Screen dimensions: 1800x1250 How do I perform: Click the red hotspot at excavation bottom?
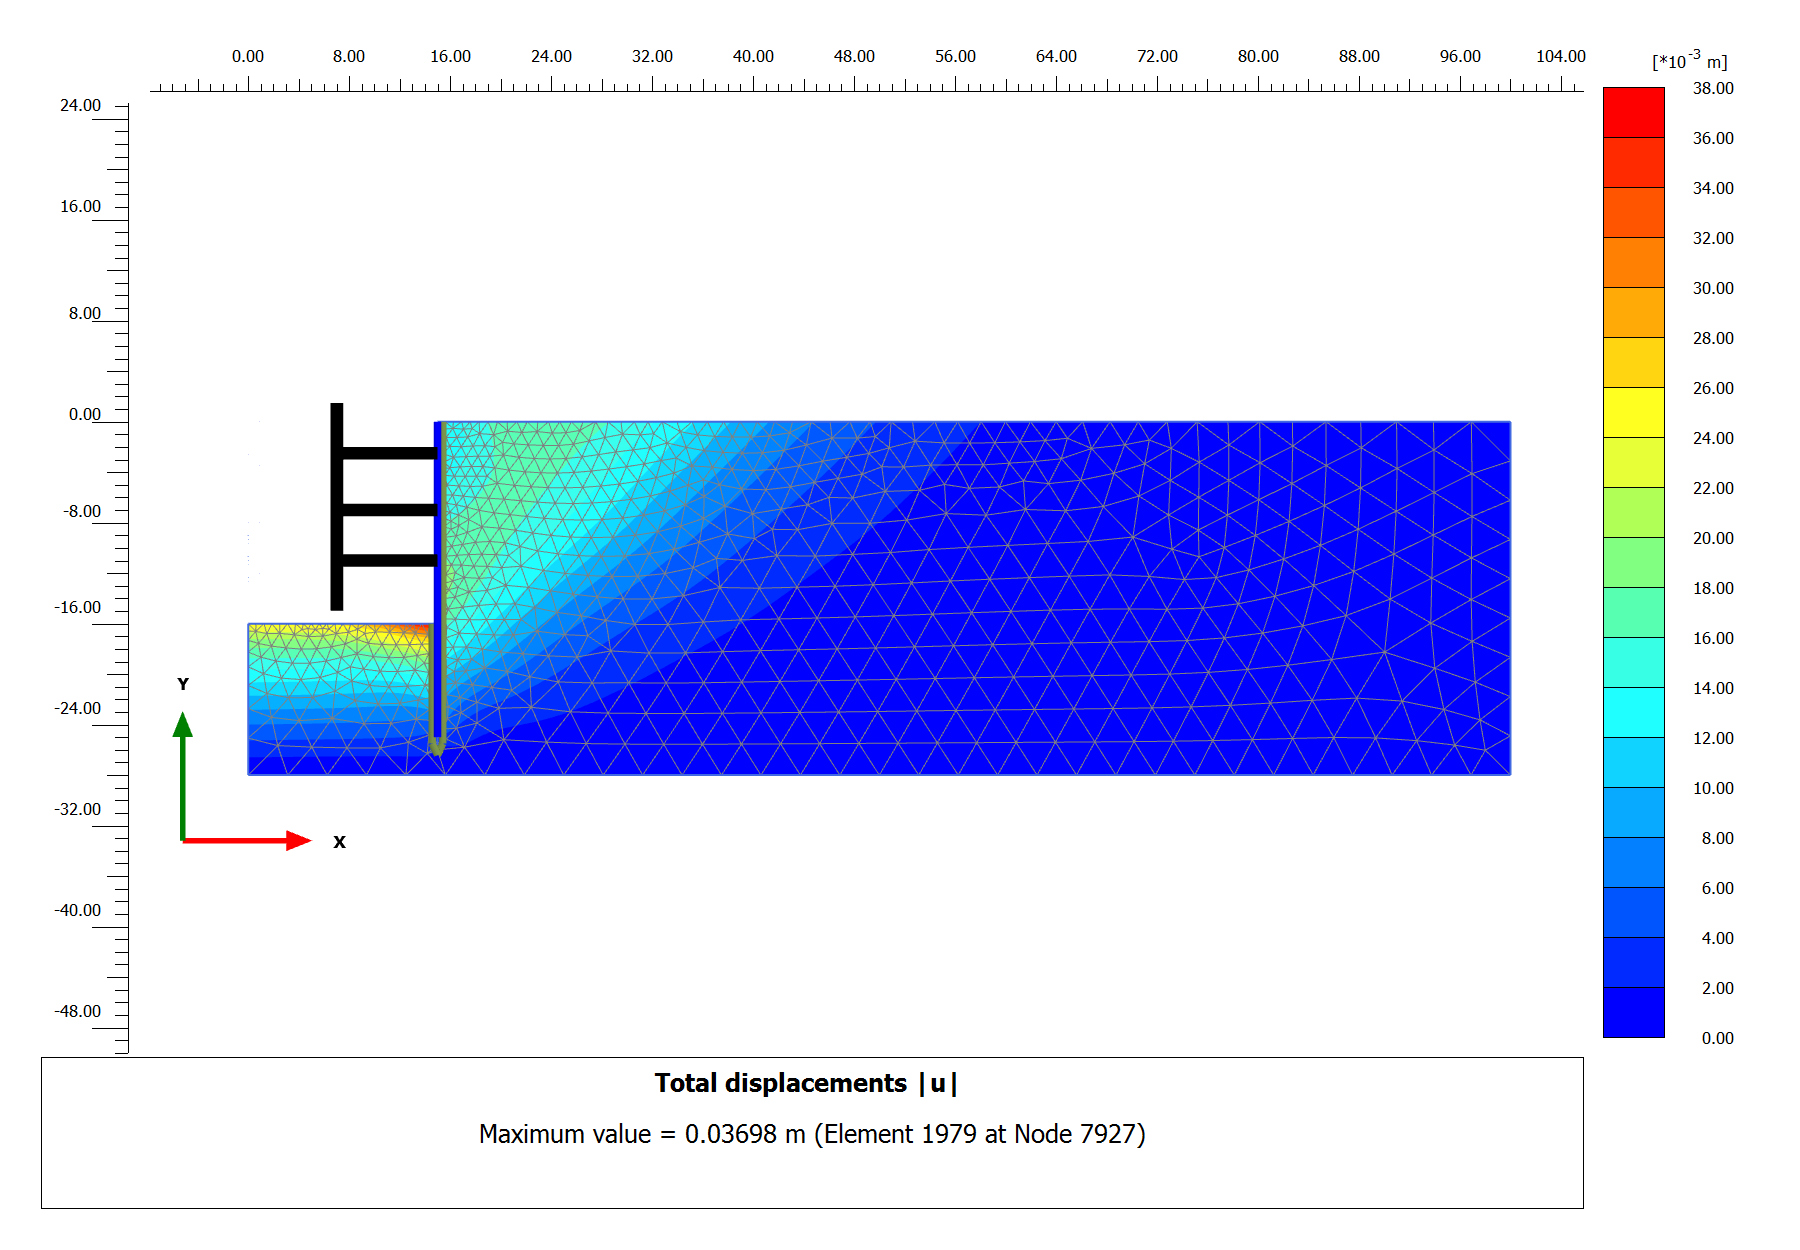pyautogui.click(x=412, y=630)
